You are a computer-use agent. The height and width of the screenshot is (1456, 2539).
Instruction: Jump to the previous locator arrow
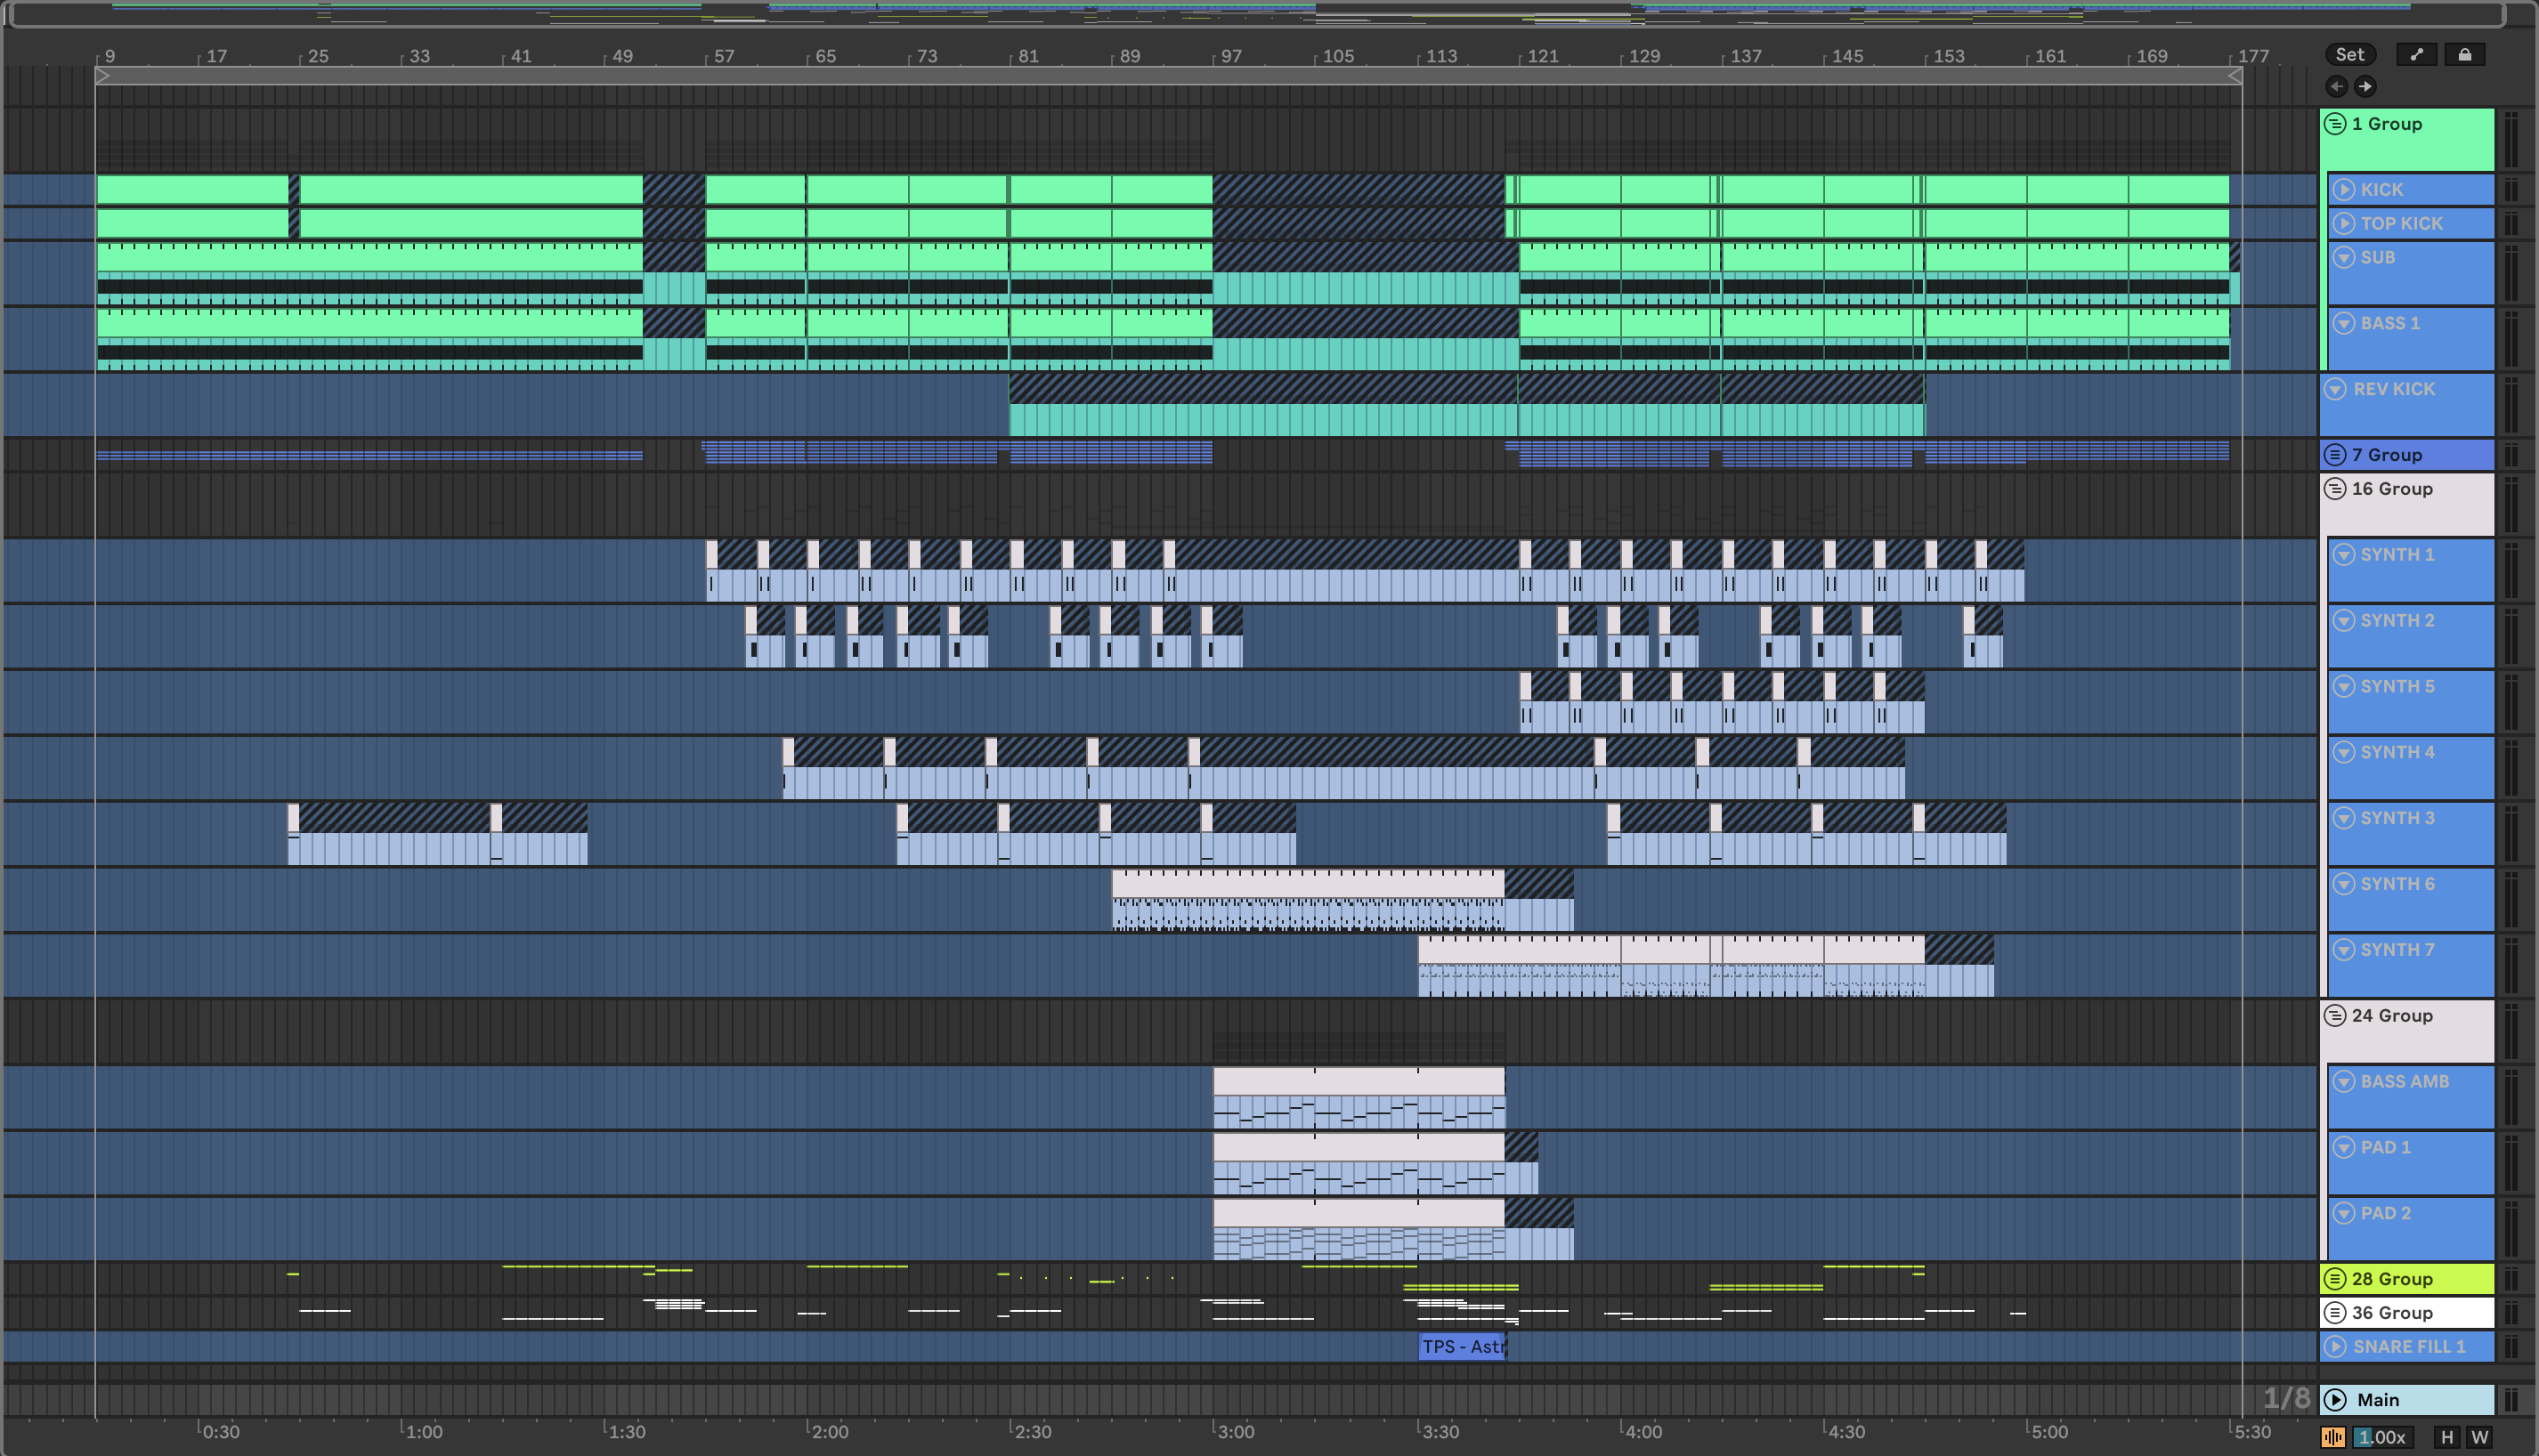click(x=2336, y=86)
